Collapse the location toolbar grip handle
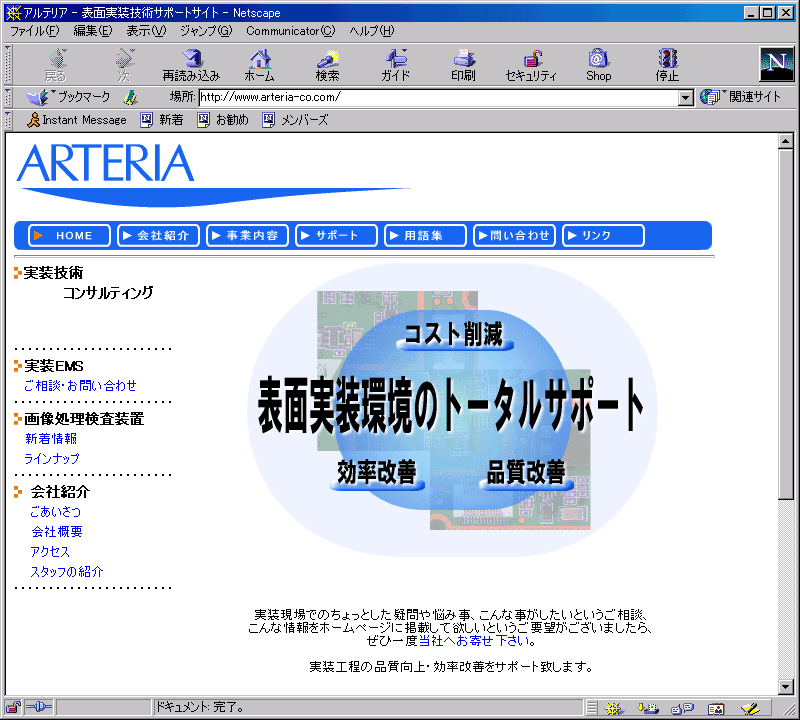800x720 pixels. [8, 97]
